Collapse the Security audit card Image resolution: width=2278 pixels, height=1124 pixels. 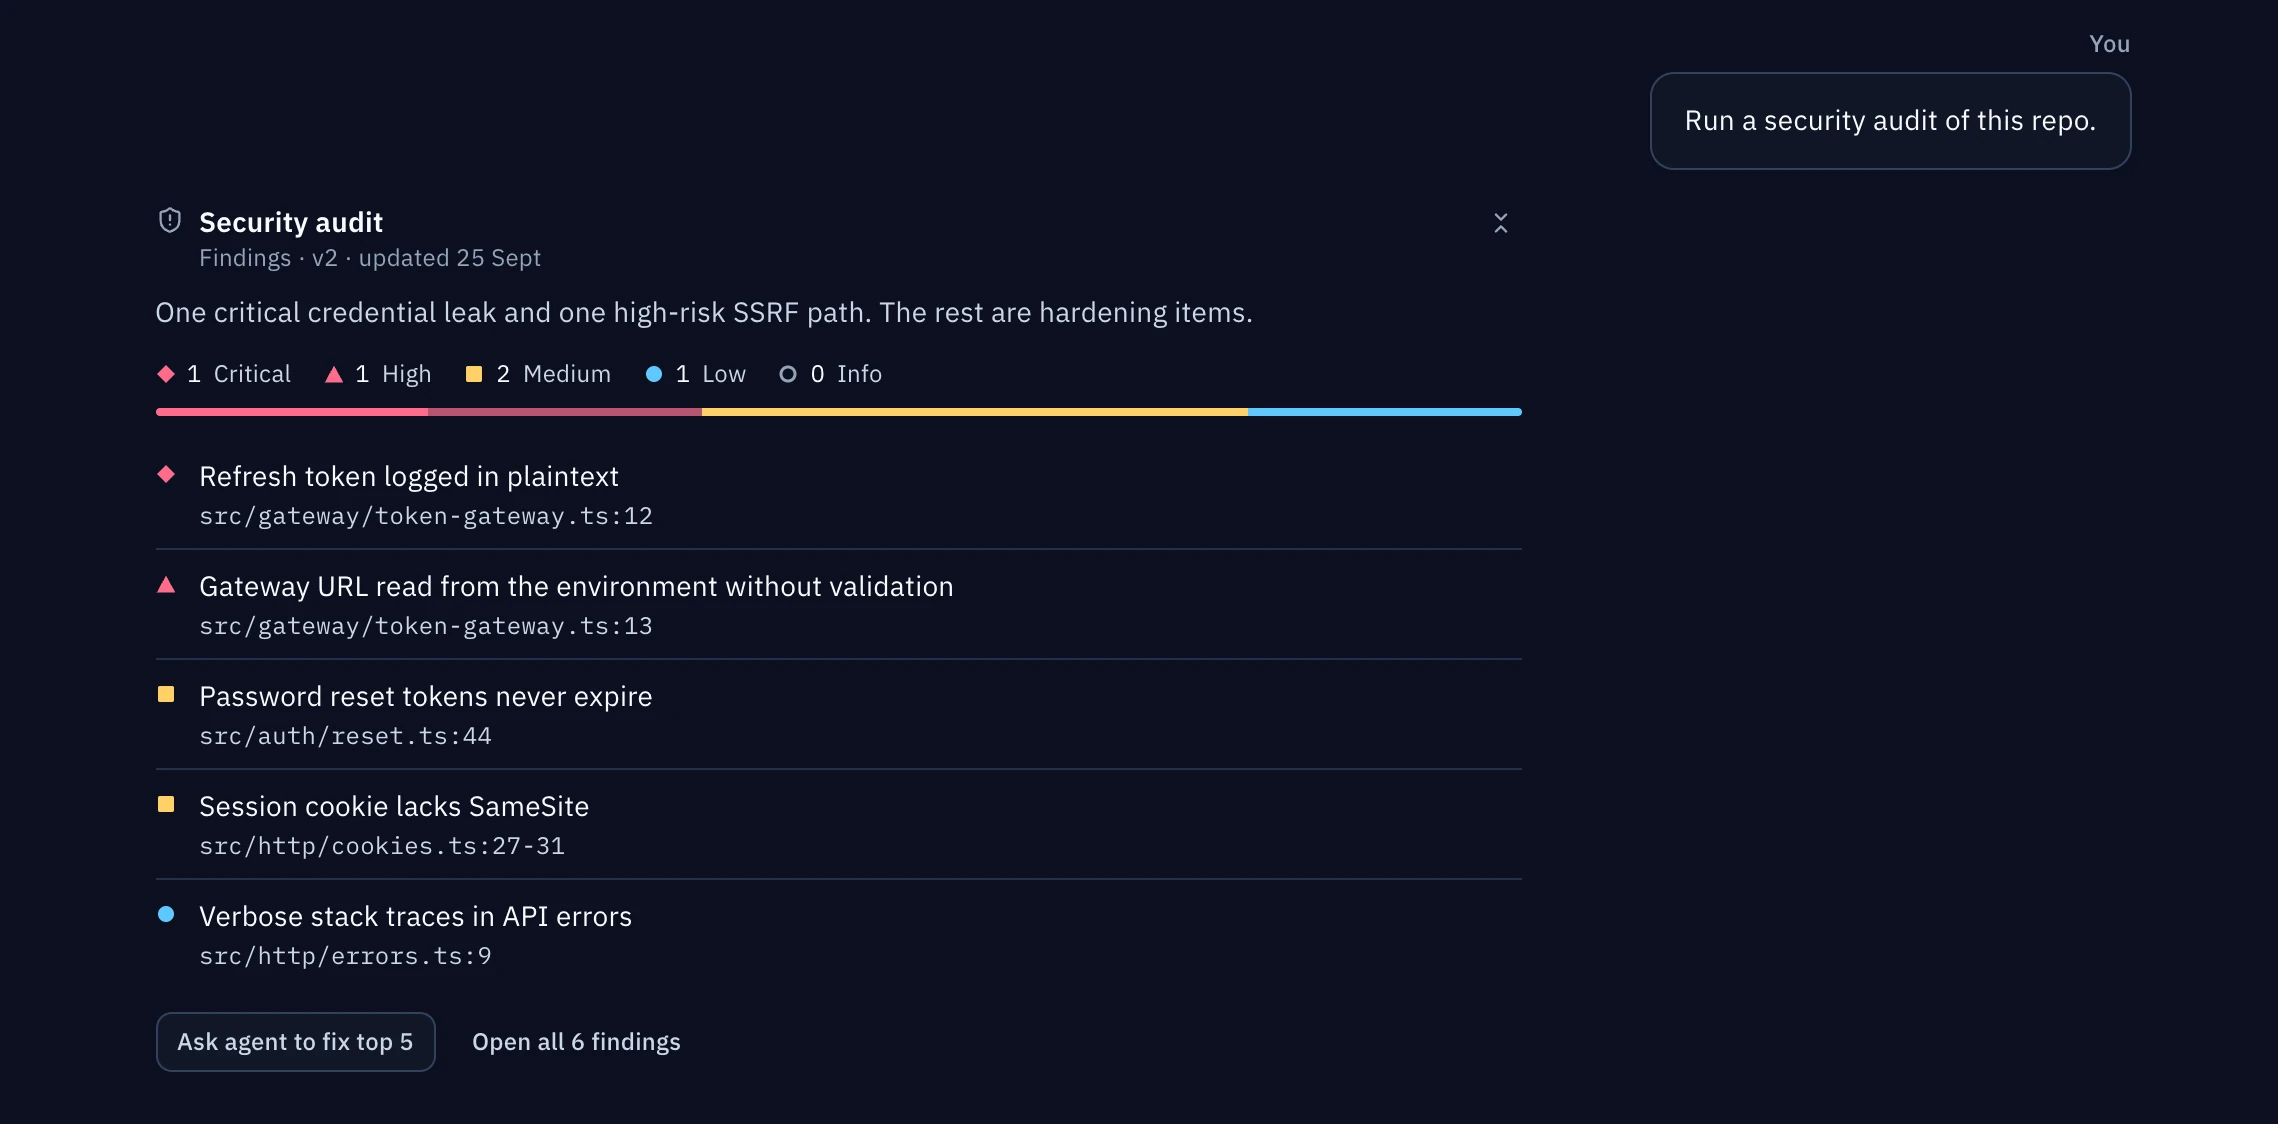click(1500, 222)
